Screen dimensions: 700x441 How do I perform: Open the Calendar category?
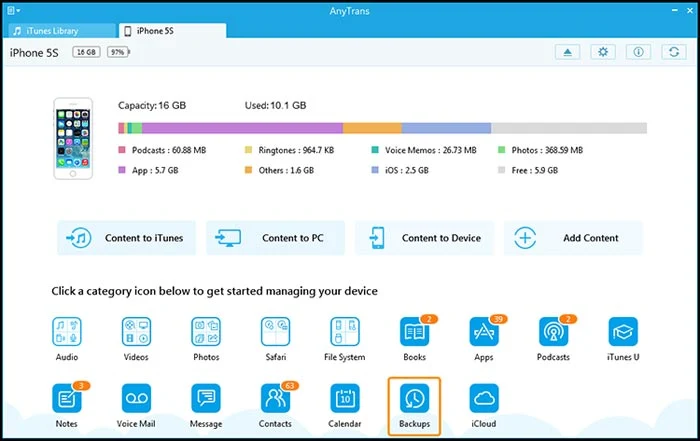click(x=345, y=398)
